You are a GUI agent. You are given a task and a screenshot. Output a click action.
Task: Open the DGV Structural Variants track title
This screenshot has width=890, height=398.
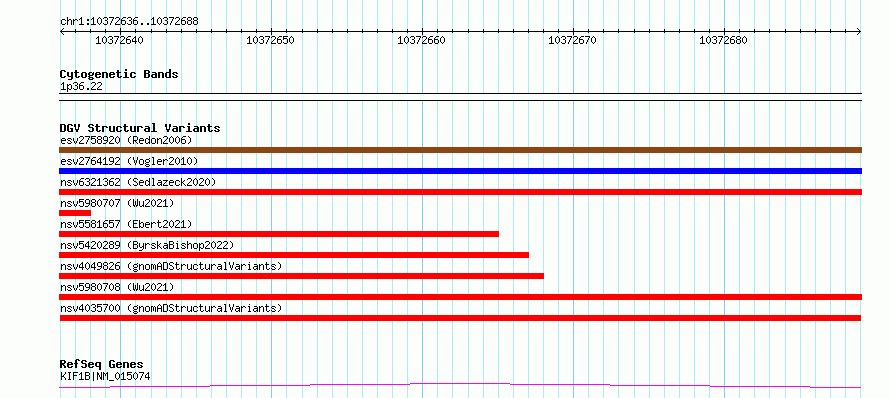140,128
